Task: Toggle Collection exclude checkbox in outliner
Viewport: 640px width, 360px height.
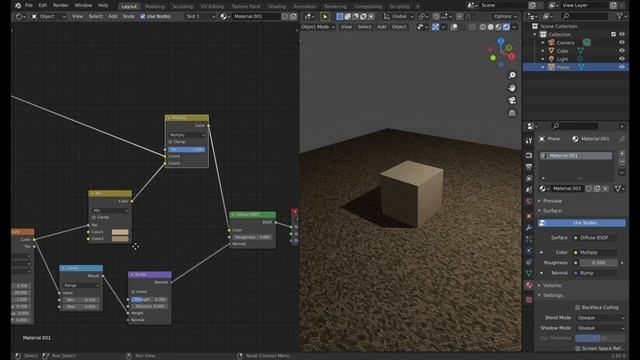Action: click(613, 34)
